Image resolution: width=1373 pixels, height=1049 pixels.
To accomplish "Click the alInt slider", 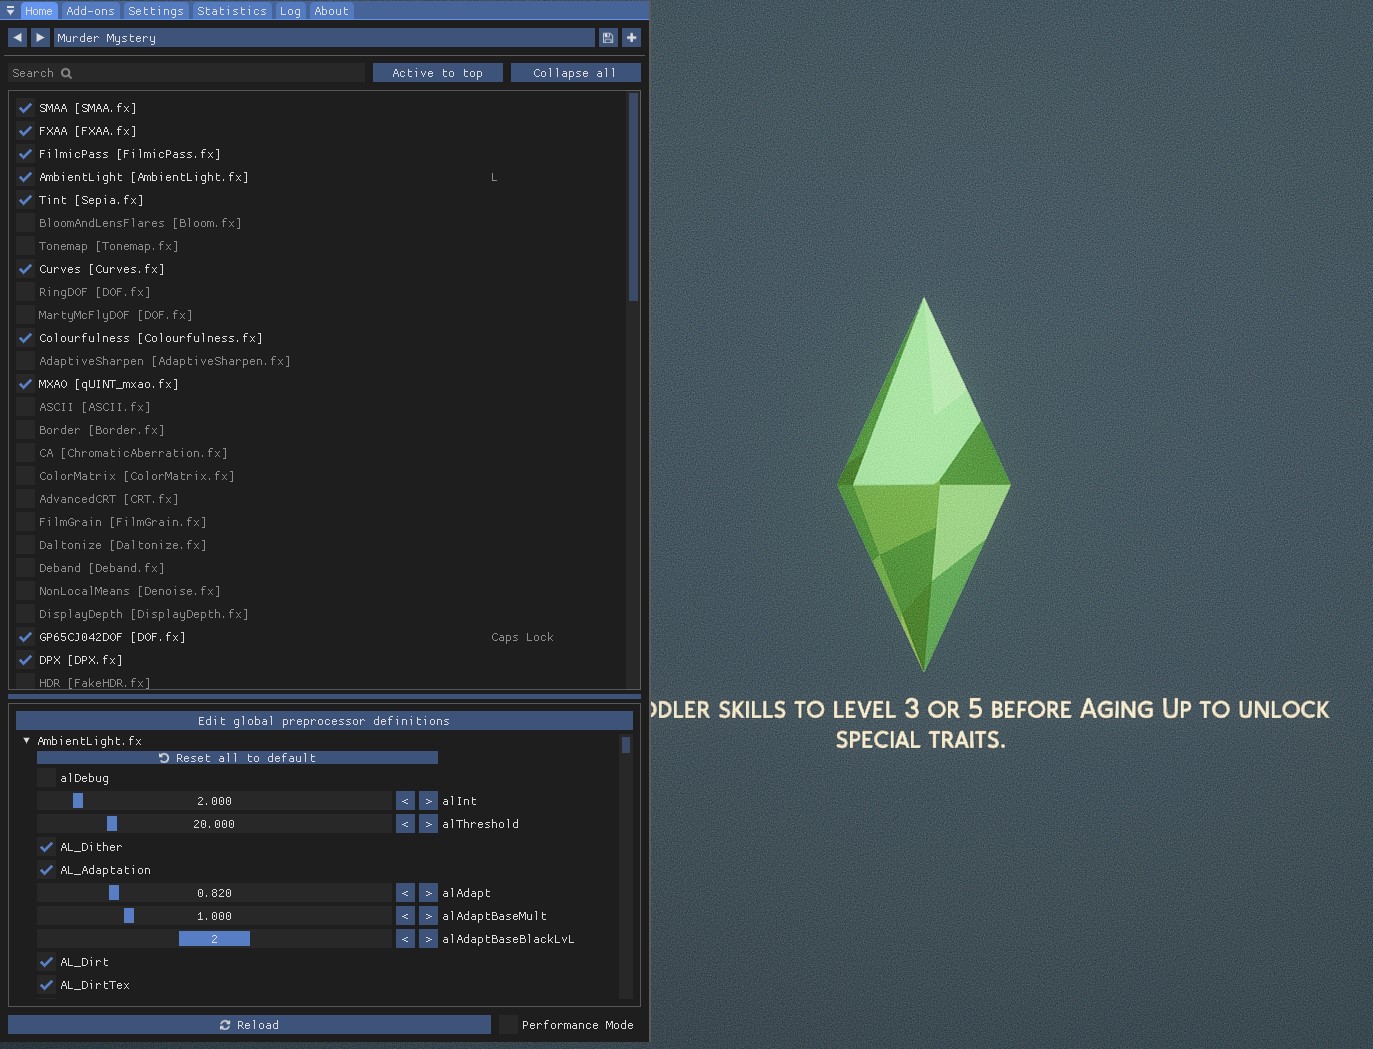I will pyautogui.click(x=214, y=801).
